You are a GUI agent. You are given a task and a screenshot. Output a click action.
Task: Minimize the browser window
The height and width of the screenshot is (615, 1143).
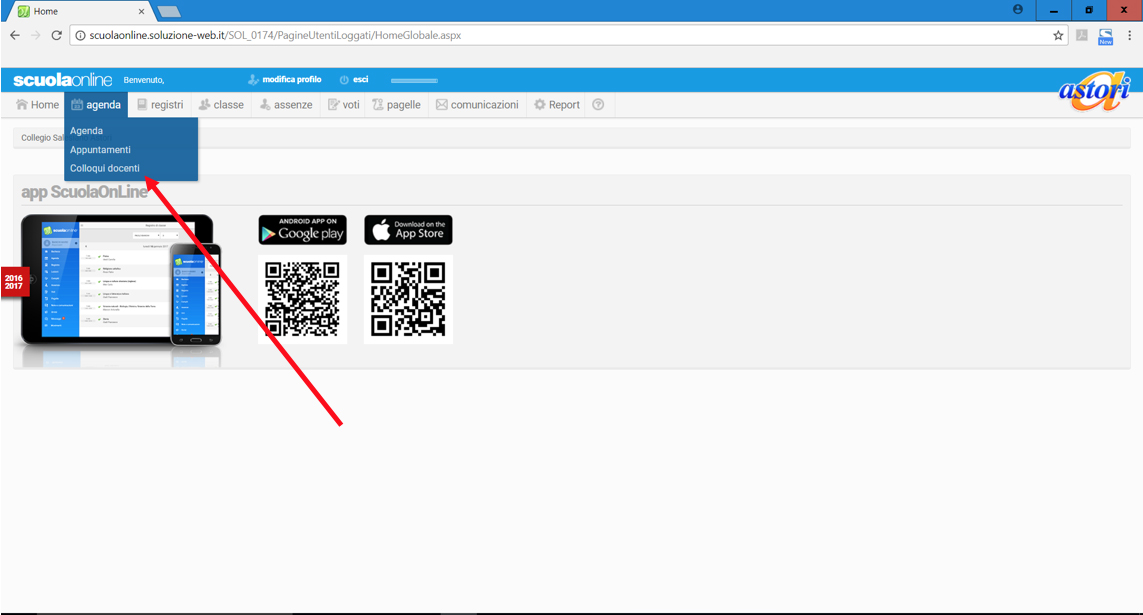(1053, 10)
